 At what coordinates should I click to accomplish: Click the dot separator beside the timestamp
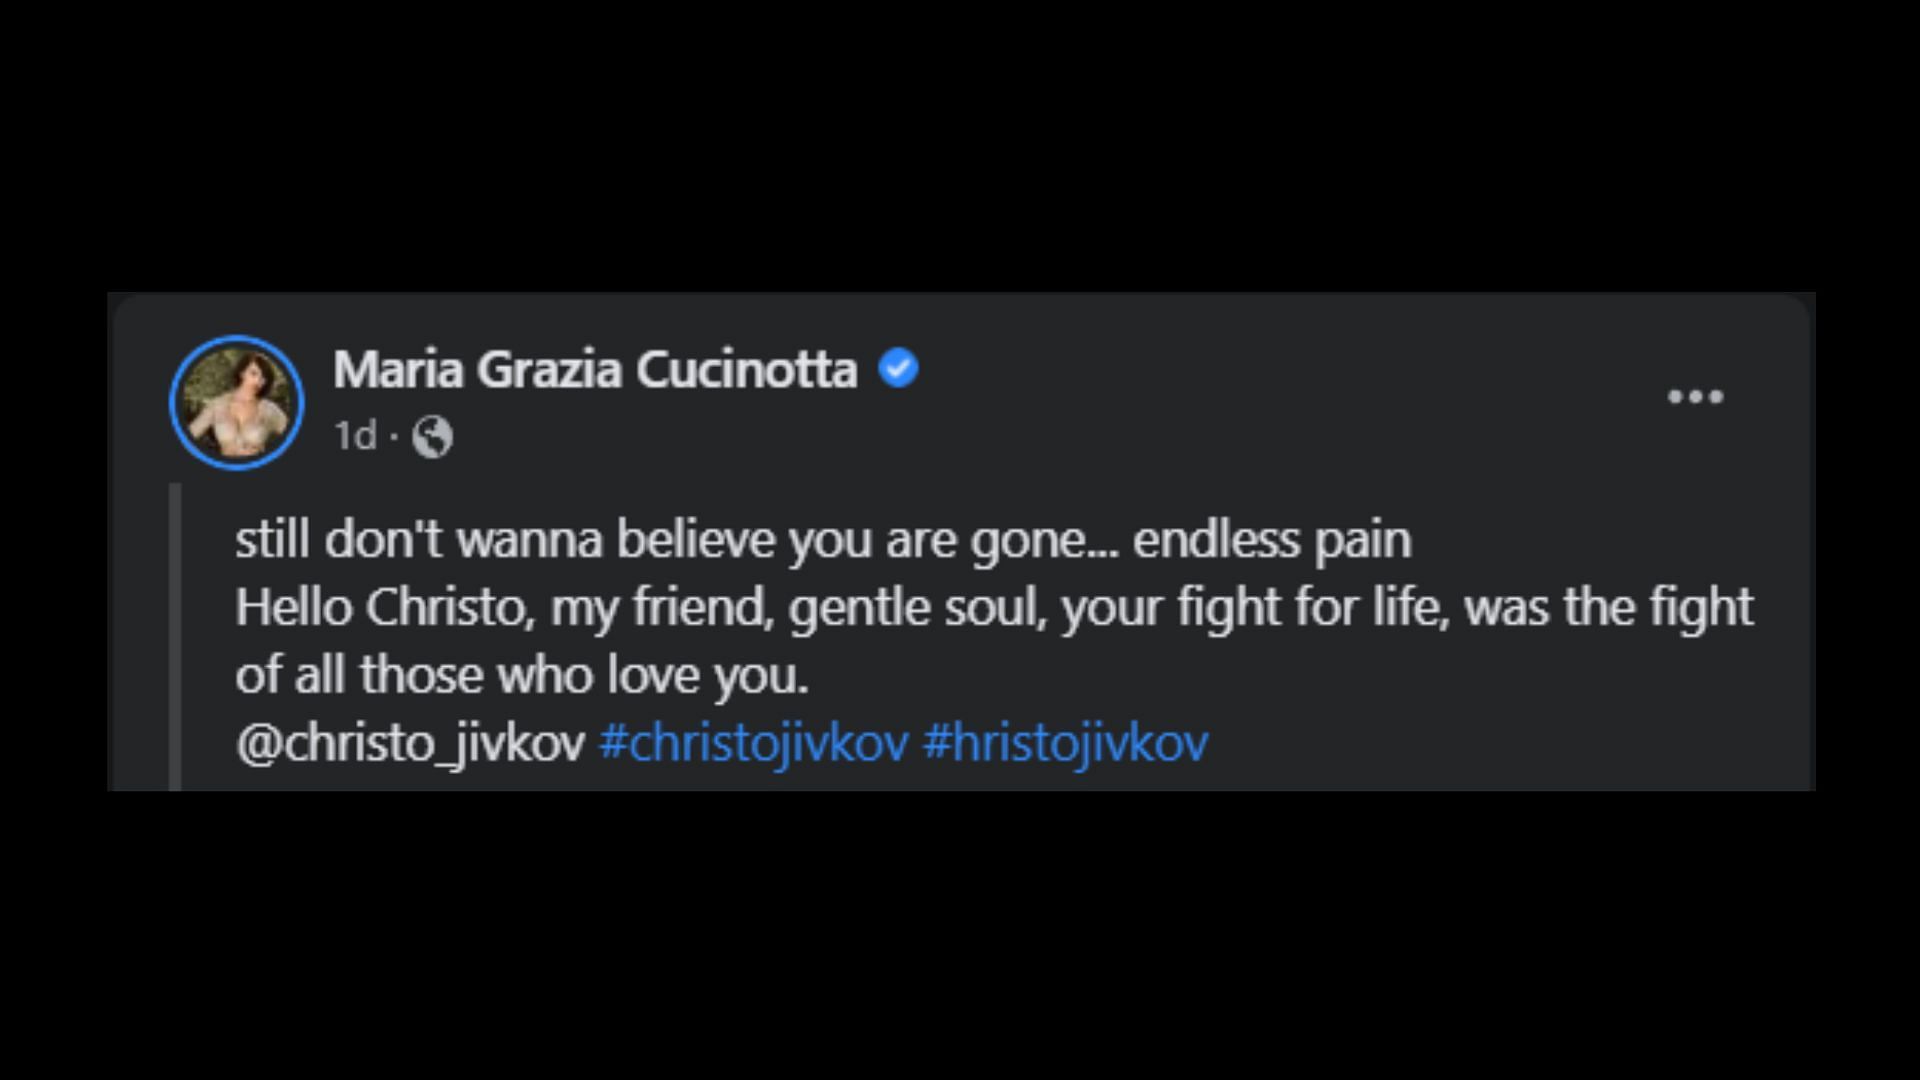[394, 437]
